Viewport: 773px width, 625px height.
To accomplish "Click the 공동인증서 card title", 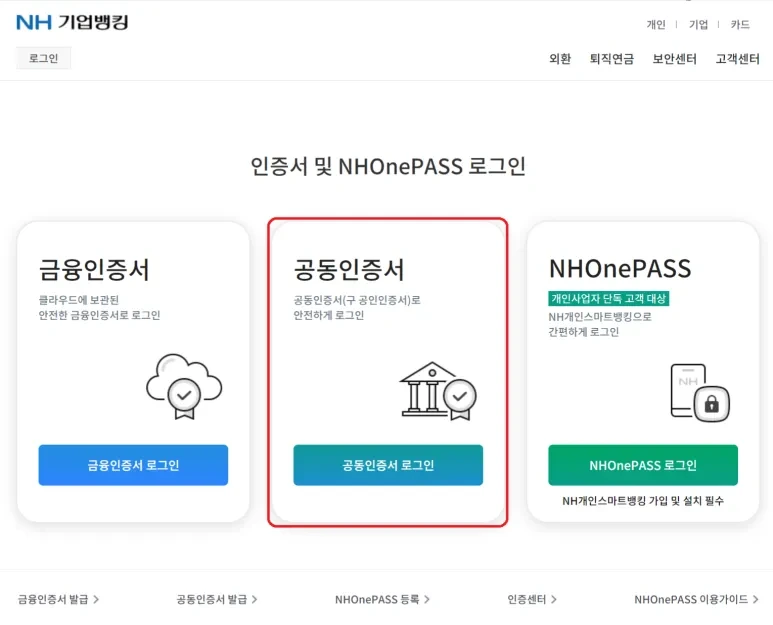I will [349, 270].
